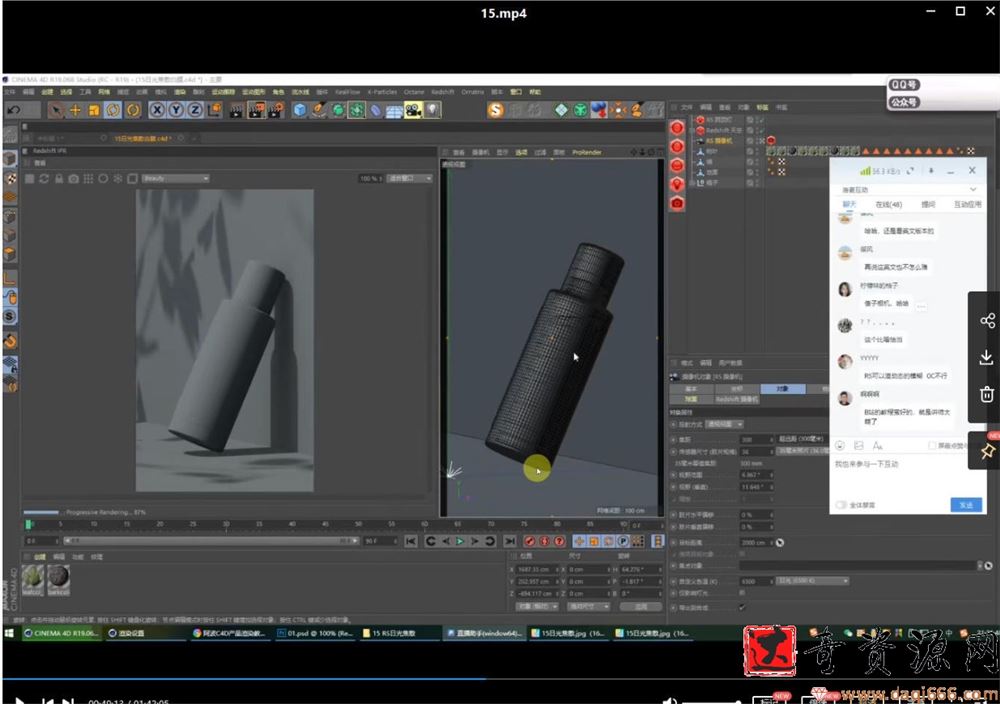The width and height of the screenshot is (1000, 704).
Task: Click Render to Picture Viewer icon
Action: click(x=256, y=110)
